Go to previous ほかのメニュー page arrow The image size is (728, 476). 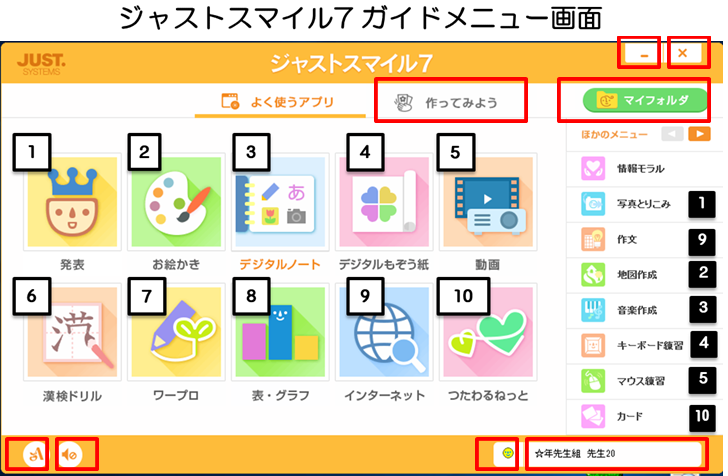click(x=672, y=134)
